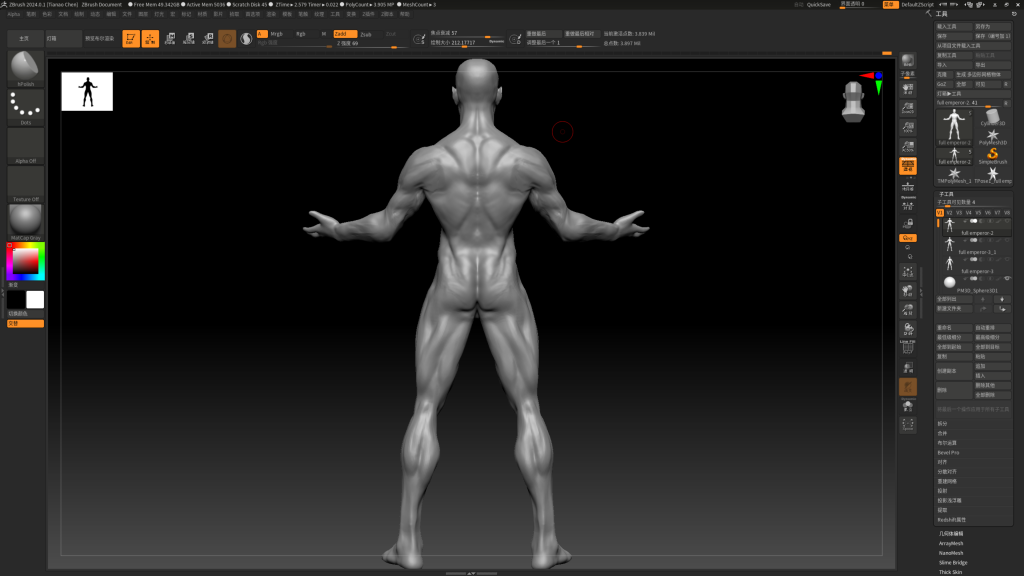Open the Texture Off selector
This screenshot has width=1024, height=576.
[x=25, y=184]
